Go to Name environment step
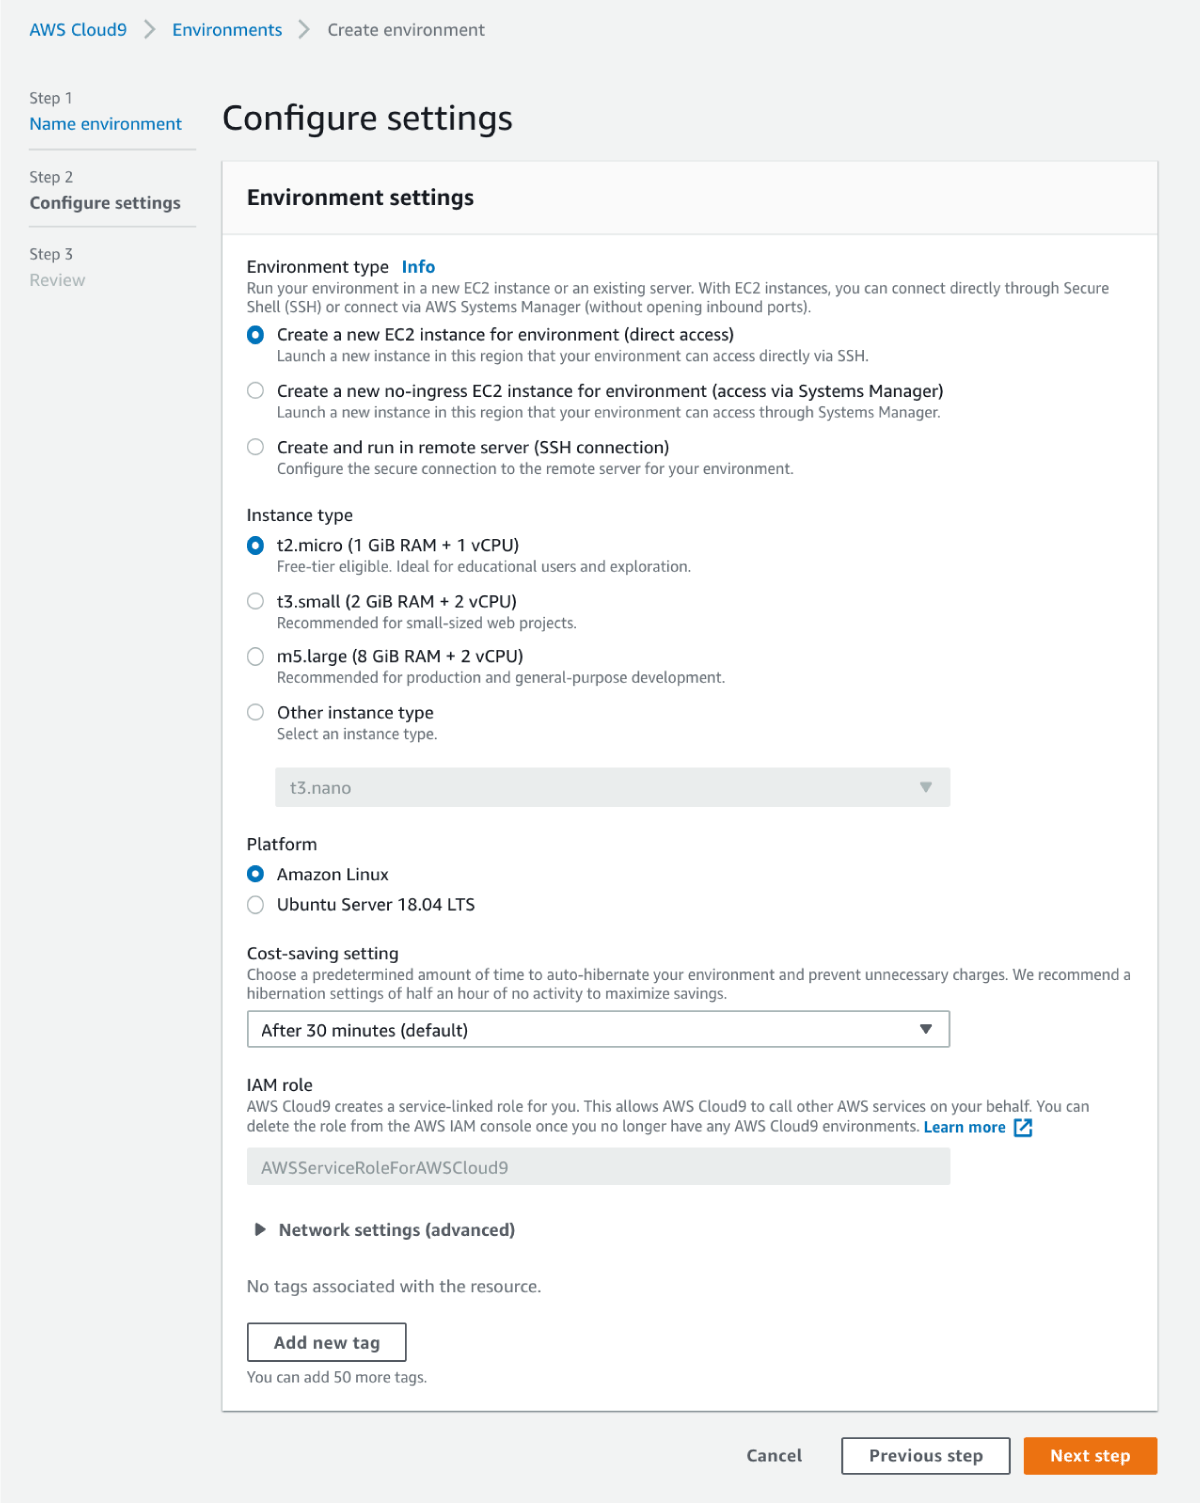 click(105, 124)
